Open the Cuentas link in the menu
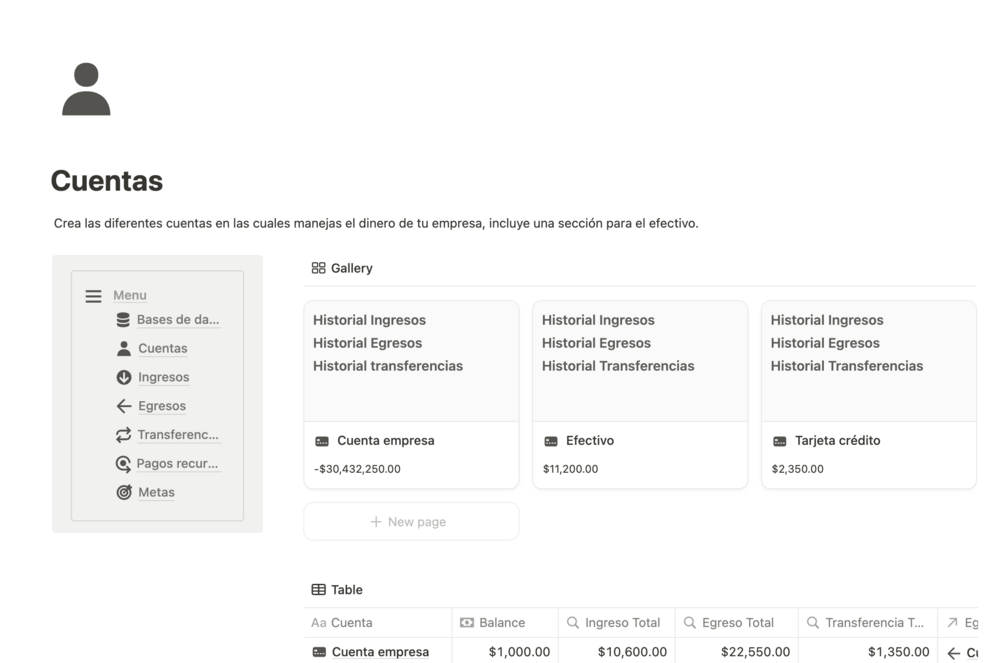Viewport: 1005px width, 663px height. tap(163, 349)
